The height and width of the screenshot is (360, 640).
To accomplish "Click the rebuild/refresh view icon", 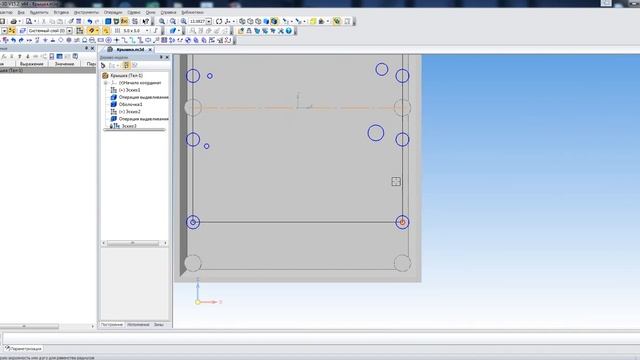I will coord(219,21).
